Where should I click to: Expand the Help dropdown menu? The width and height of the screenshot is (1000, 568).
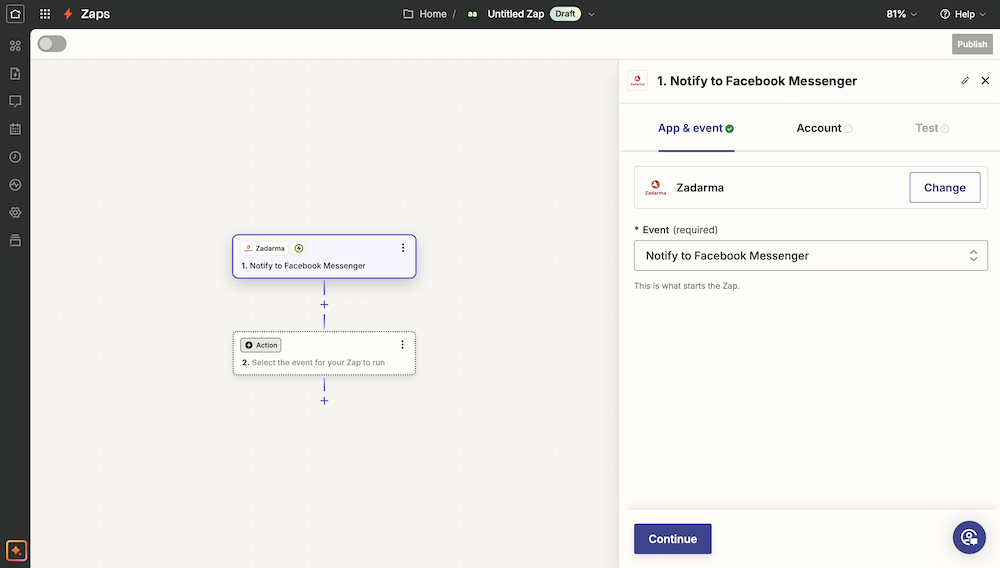963,14
